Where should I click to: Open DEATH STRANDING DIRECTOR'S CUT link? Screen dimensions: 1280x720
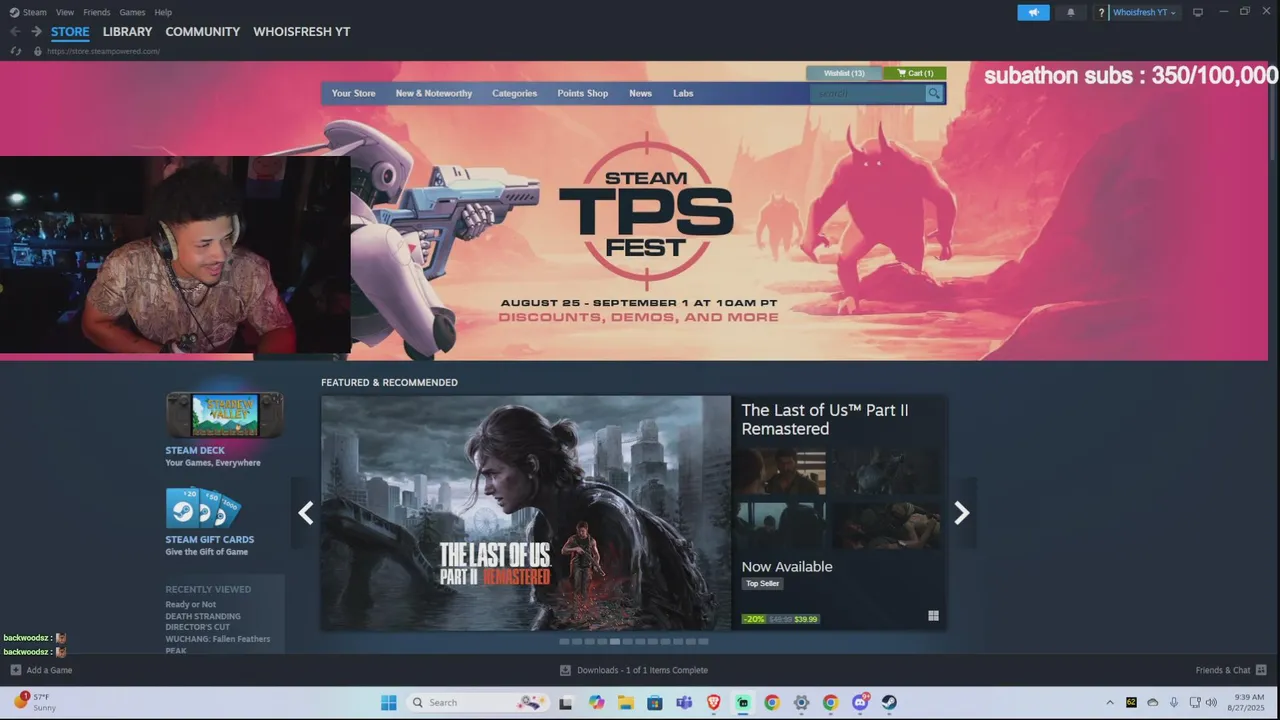(x=203, y=621)
